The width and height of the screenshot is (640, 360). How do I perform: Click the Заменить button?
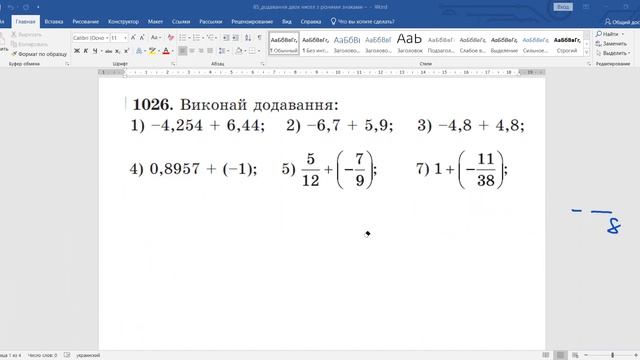[x=611, y=44]
